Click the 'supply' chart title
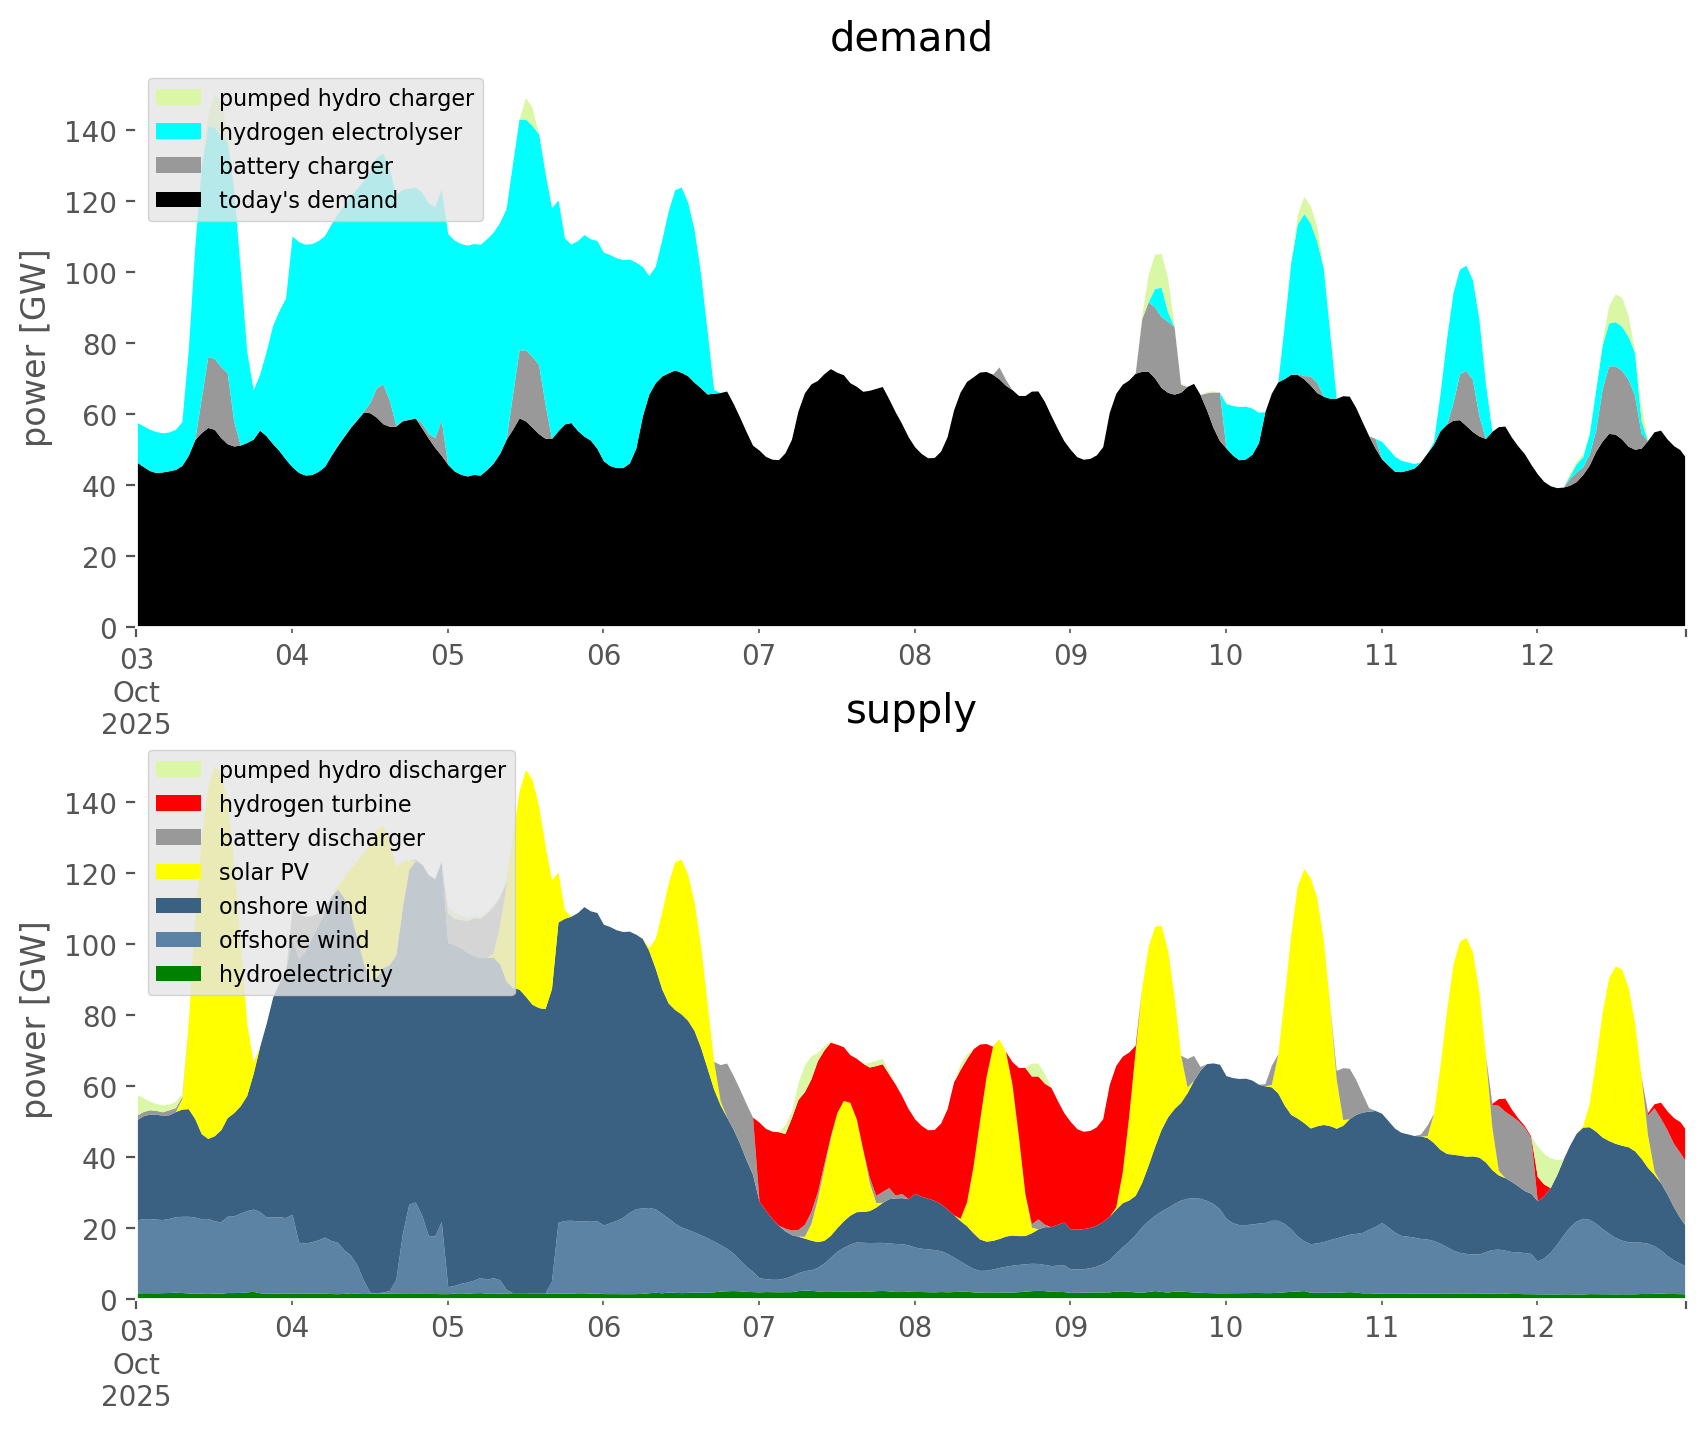 tap(910, 710)
